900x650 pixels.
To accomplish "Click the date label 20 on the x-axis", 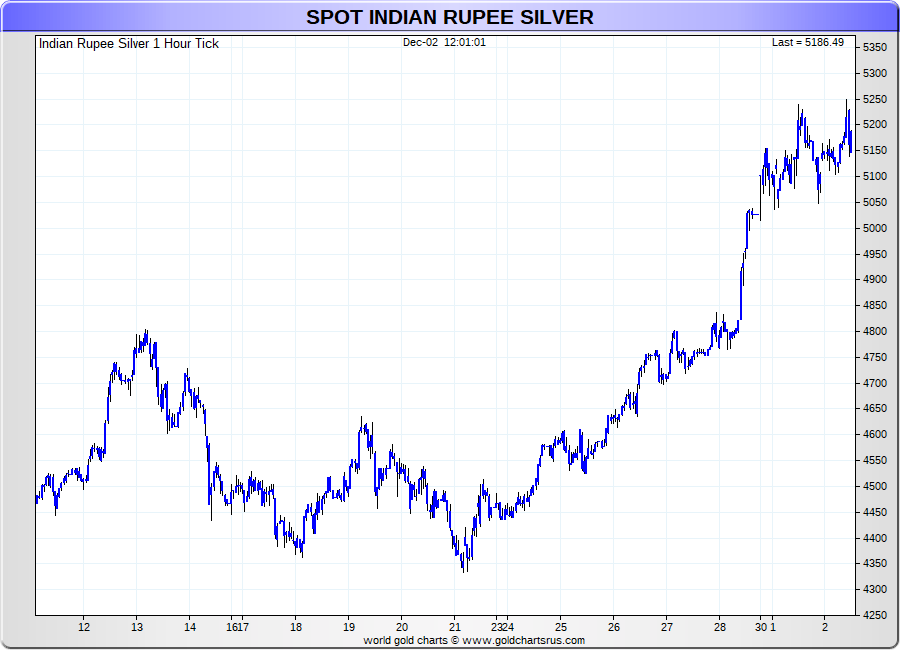I will click(x=402, y=627).
